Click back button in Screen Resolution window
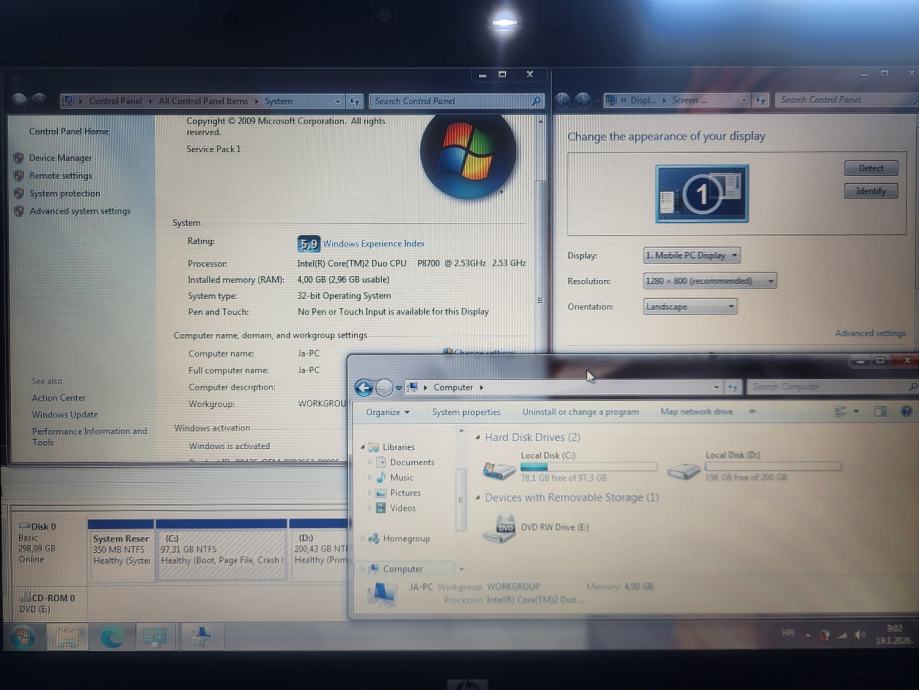The height and width of the screenshot is (690, 919). [563, 100]
